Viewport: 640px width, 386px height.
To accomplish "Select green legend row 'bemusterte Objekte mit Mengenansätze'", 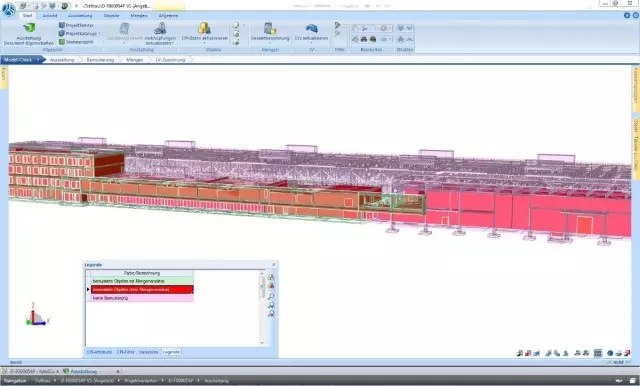I will [x=142, y=281].
